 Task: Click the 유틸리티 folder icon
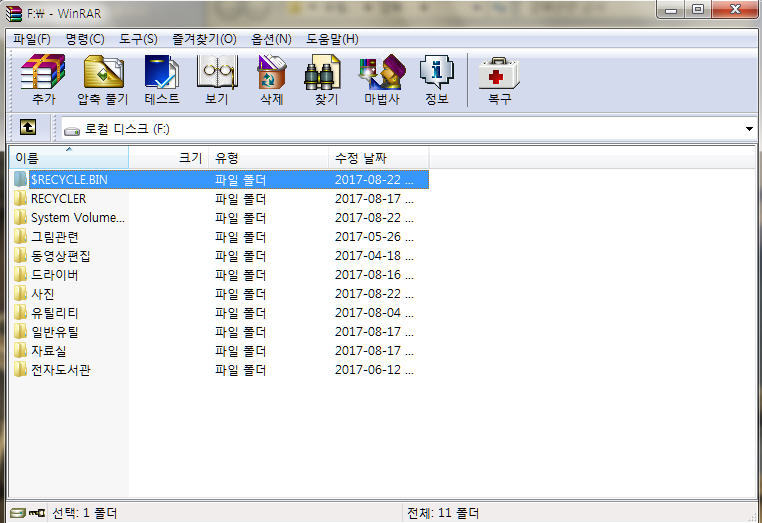20,313
